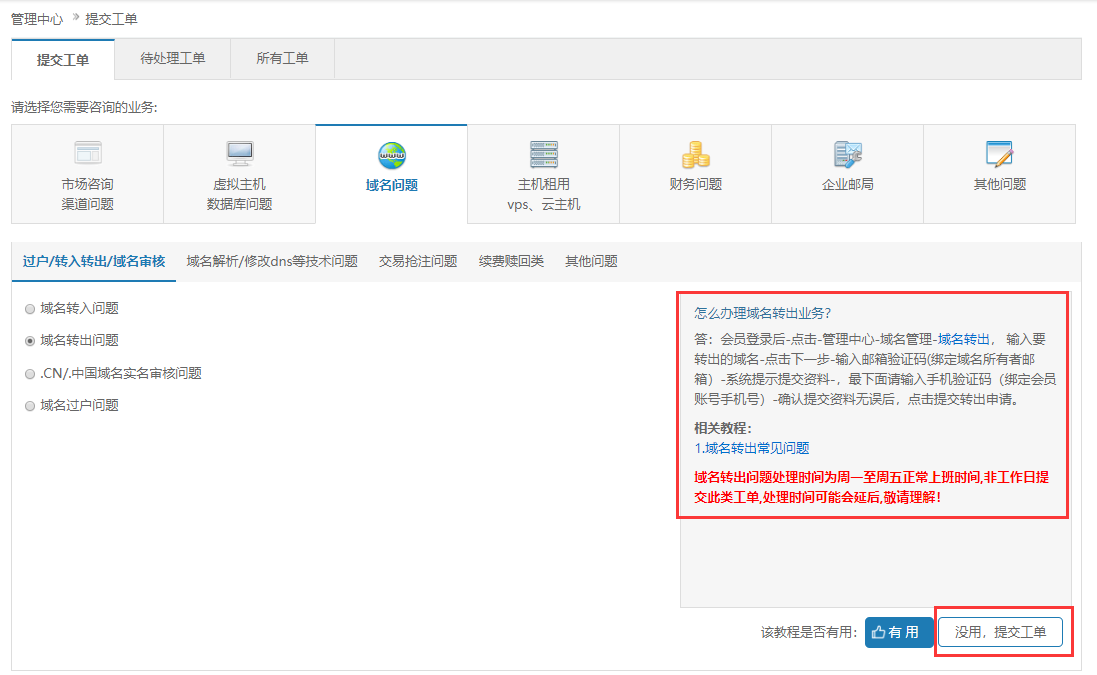This screenshot has width=1097, height=675.
Task: Open the 主机租用 server rack icon
Action: click(544, 153)
